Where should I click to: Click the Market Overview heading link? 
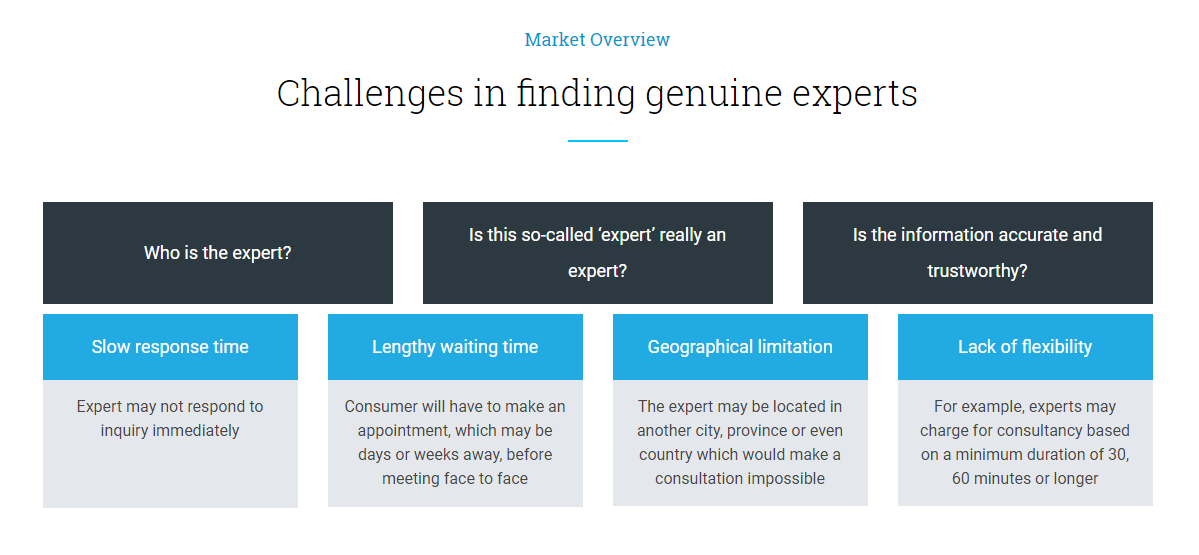tap(597, 40)
